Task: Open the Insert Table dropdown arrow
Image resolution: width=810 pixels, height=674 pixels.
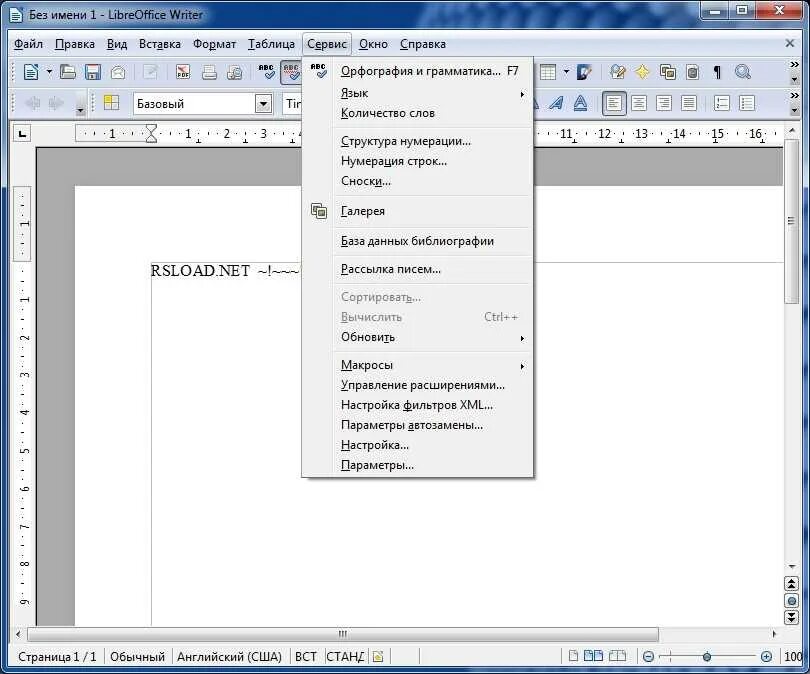Action: (x=566, y=72)
